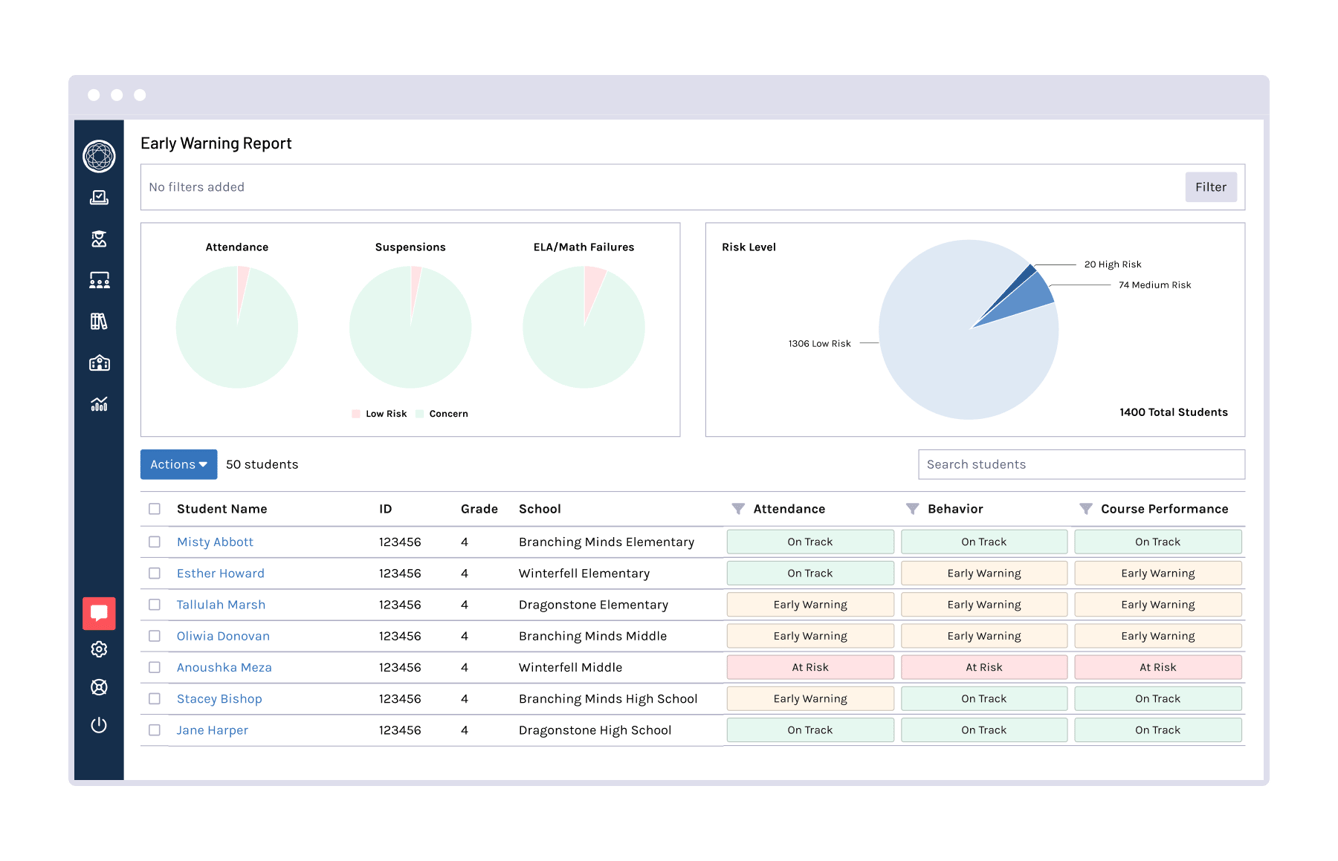Open the Behavior column filter
This screenshot has width=1338, height=861.
(x=912, y=509)
